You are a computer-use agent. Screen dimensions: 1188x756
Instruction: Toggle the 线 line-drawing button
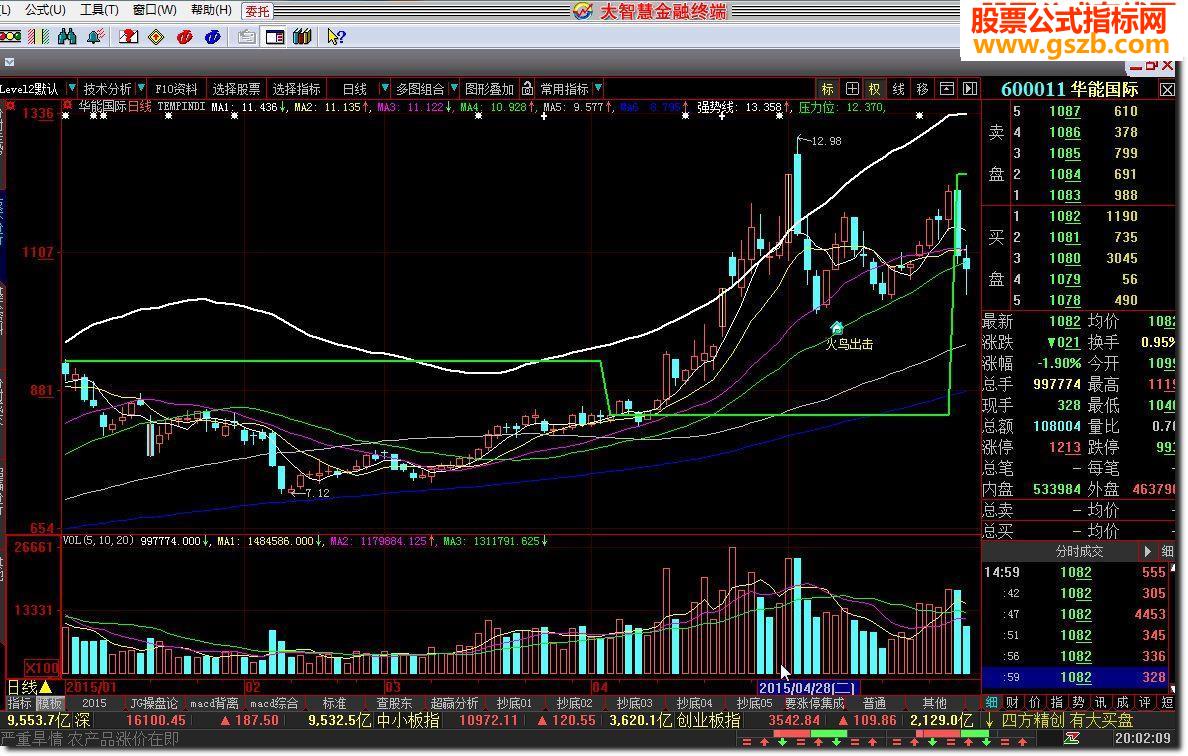coord(899,89)
